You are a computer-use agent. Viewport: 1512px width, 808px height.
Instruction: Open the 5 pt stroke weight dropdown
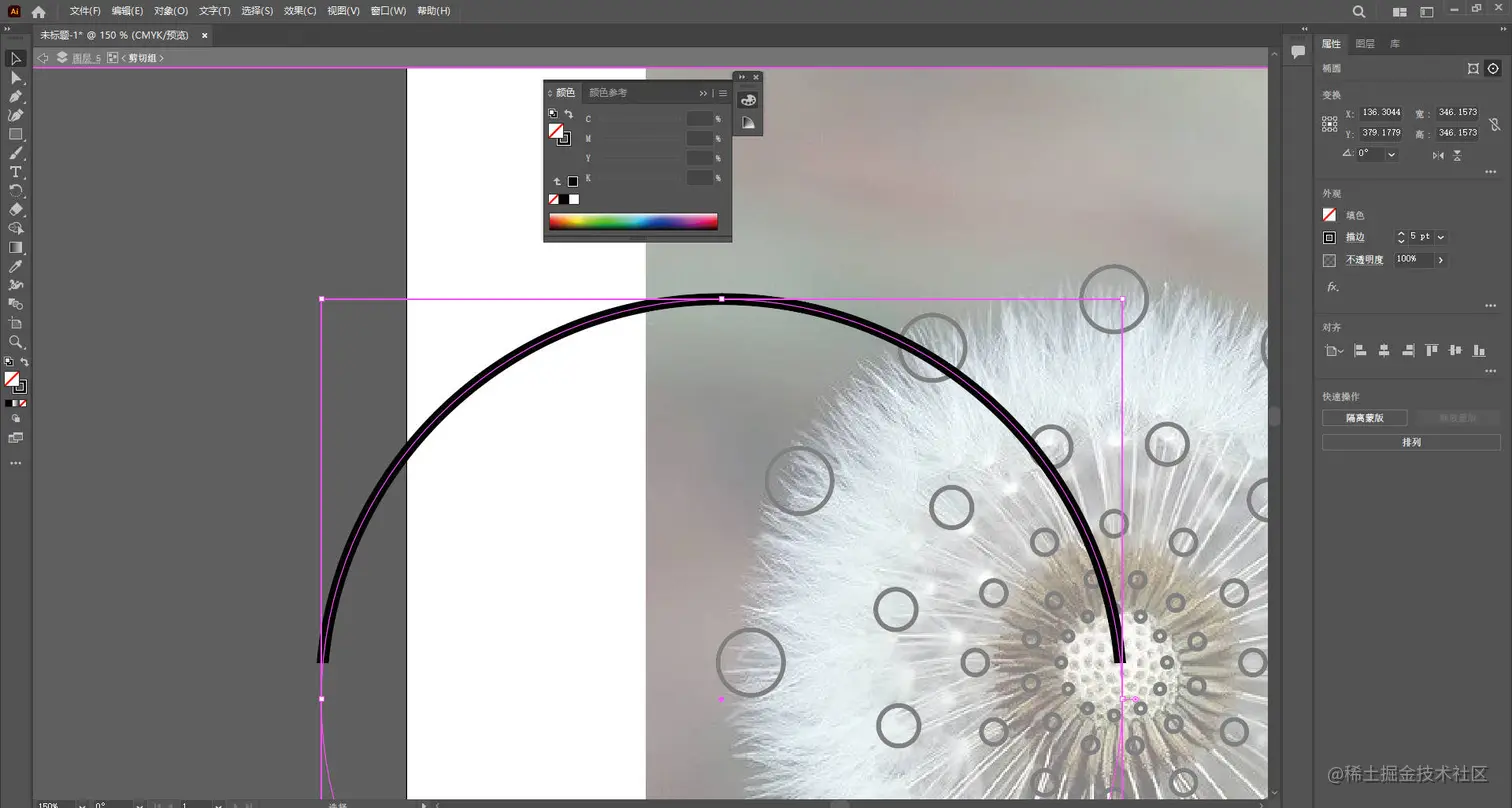pyautogui.click(x=1440, y=236)
